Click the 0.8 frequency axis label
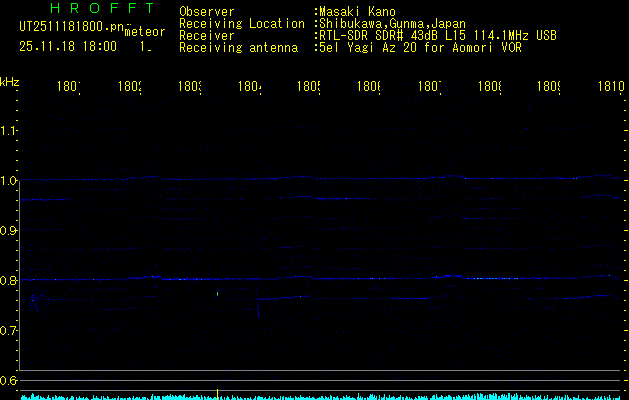 tap(9, 281)
